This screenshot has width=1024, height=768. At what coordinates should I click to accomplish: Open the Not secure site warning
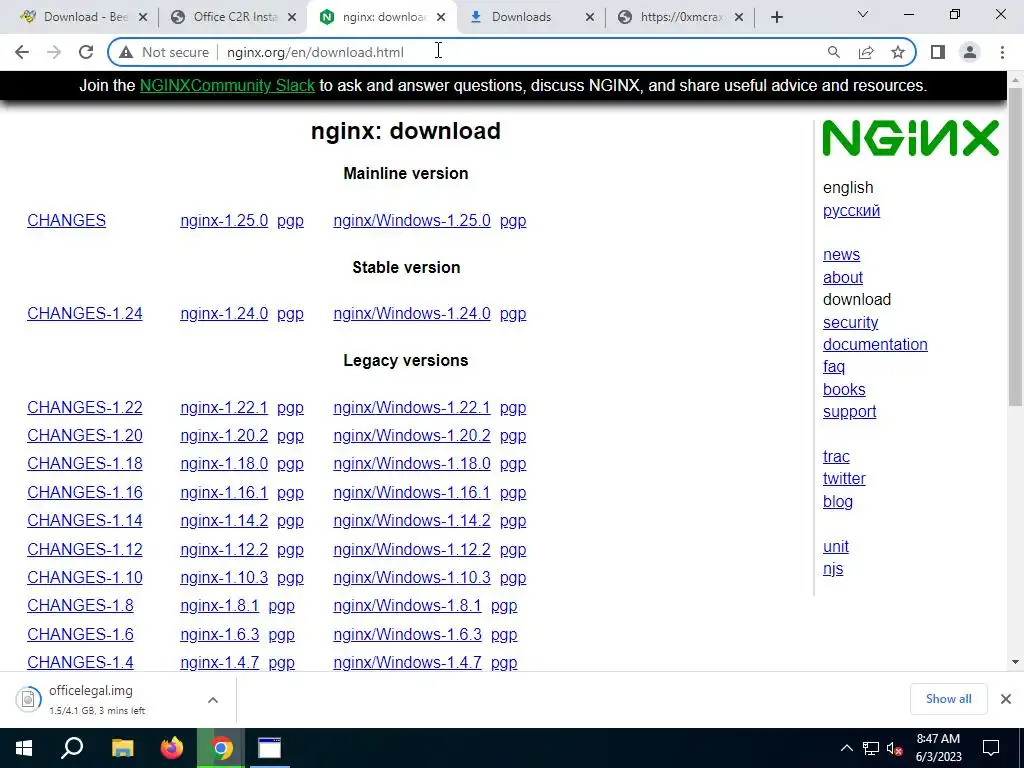pyautogui.click(x=164, y=52)
